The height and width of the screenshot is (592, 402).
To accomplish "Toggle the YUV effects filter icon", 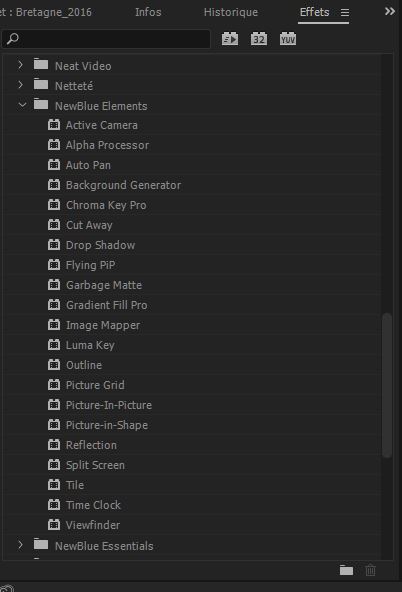I will [x=288, y=39].
